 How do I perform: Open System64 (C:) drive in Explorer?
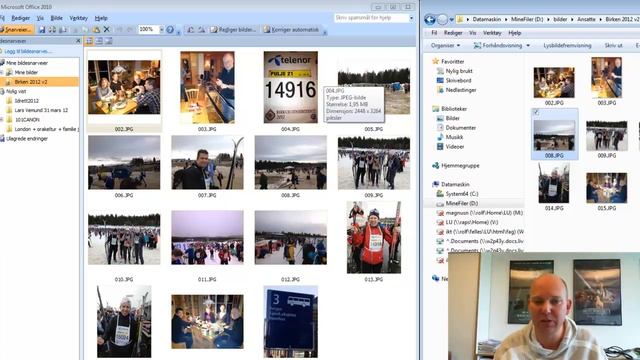point(457,194)
